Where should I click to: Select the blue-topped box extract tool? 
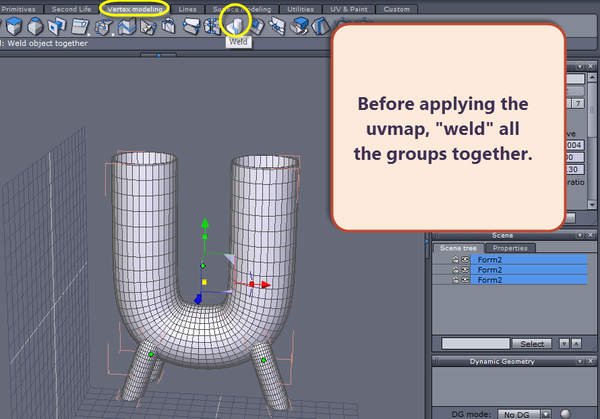point(299,26)
